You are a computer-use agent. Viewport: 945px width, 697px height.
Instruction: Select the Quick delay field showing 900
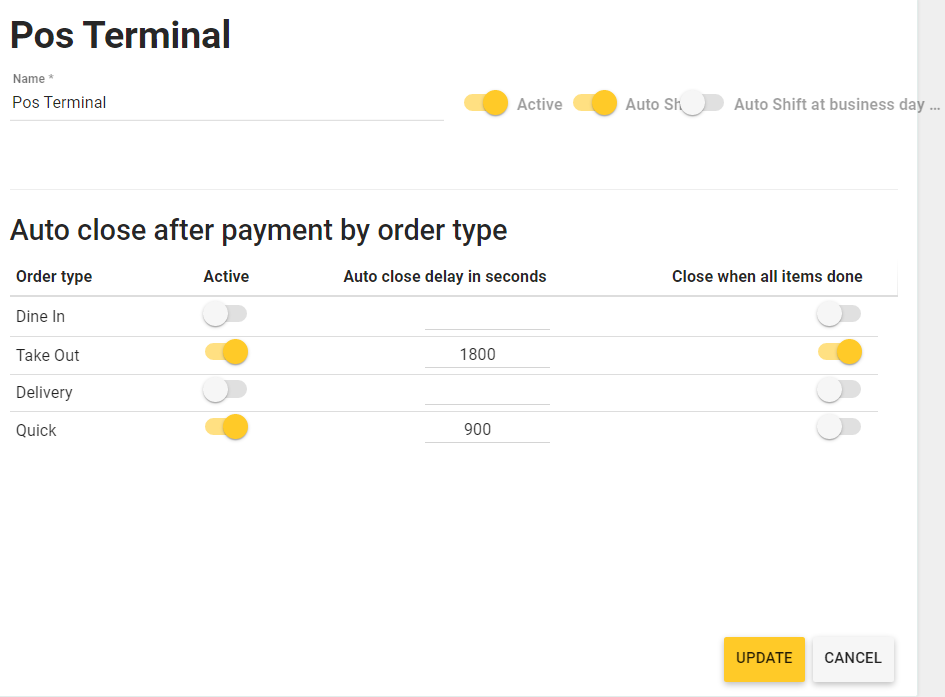point(487,428)
